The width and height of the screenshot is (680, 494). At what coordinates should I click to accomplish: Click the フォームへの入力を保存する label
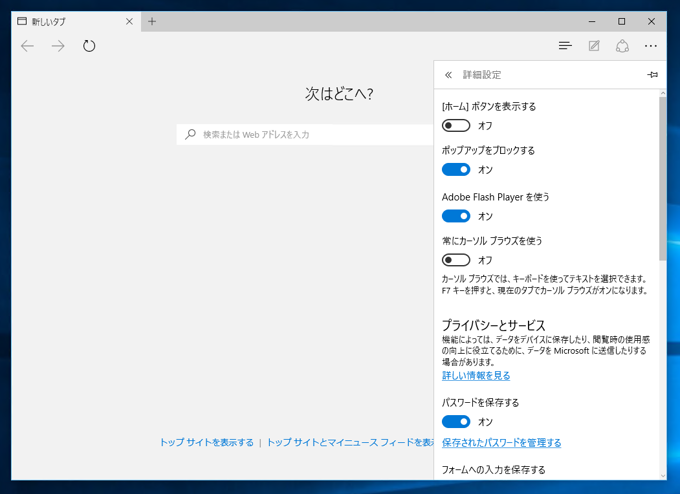[494, 470]
